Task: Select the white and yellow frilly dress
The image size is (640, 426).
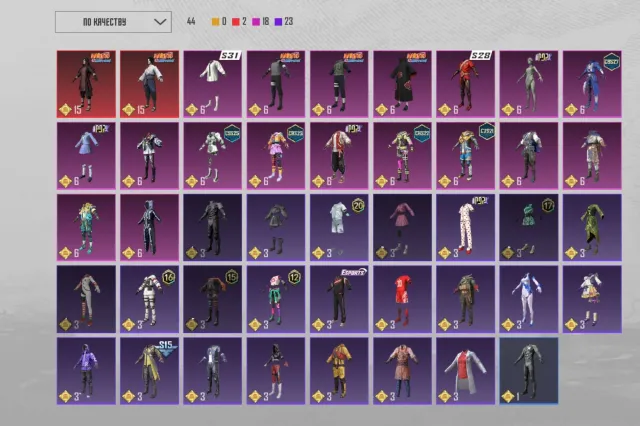Action: 592,300
